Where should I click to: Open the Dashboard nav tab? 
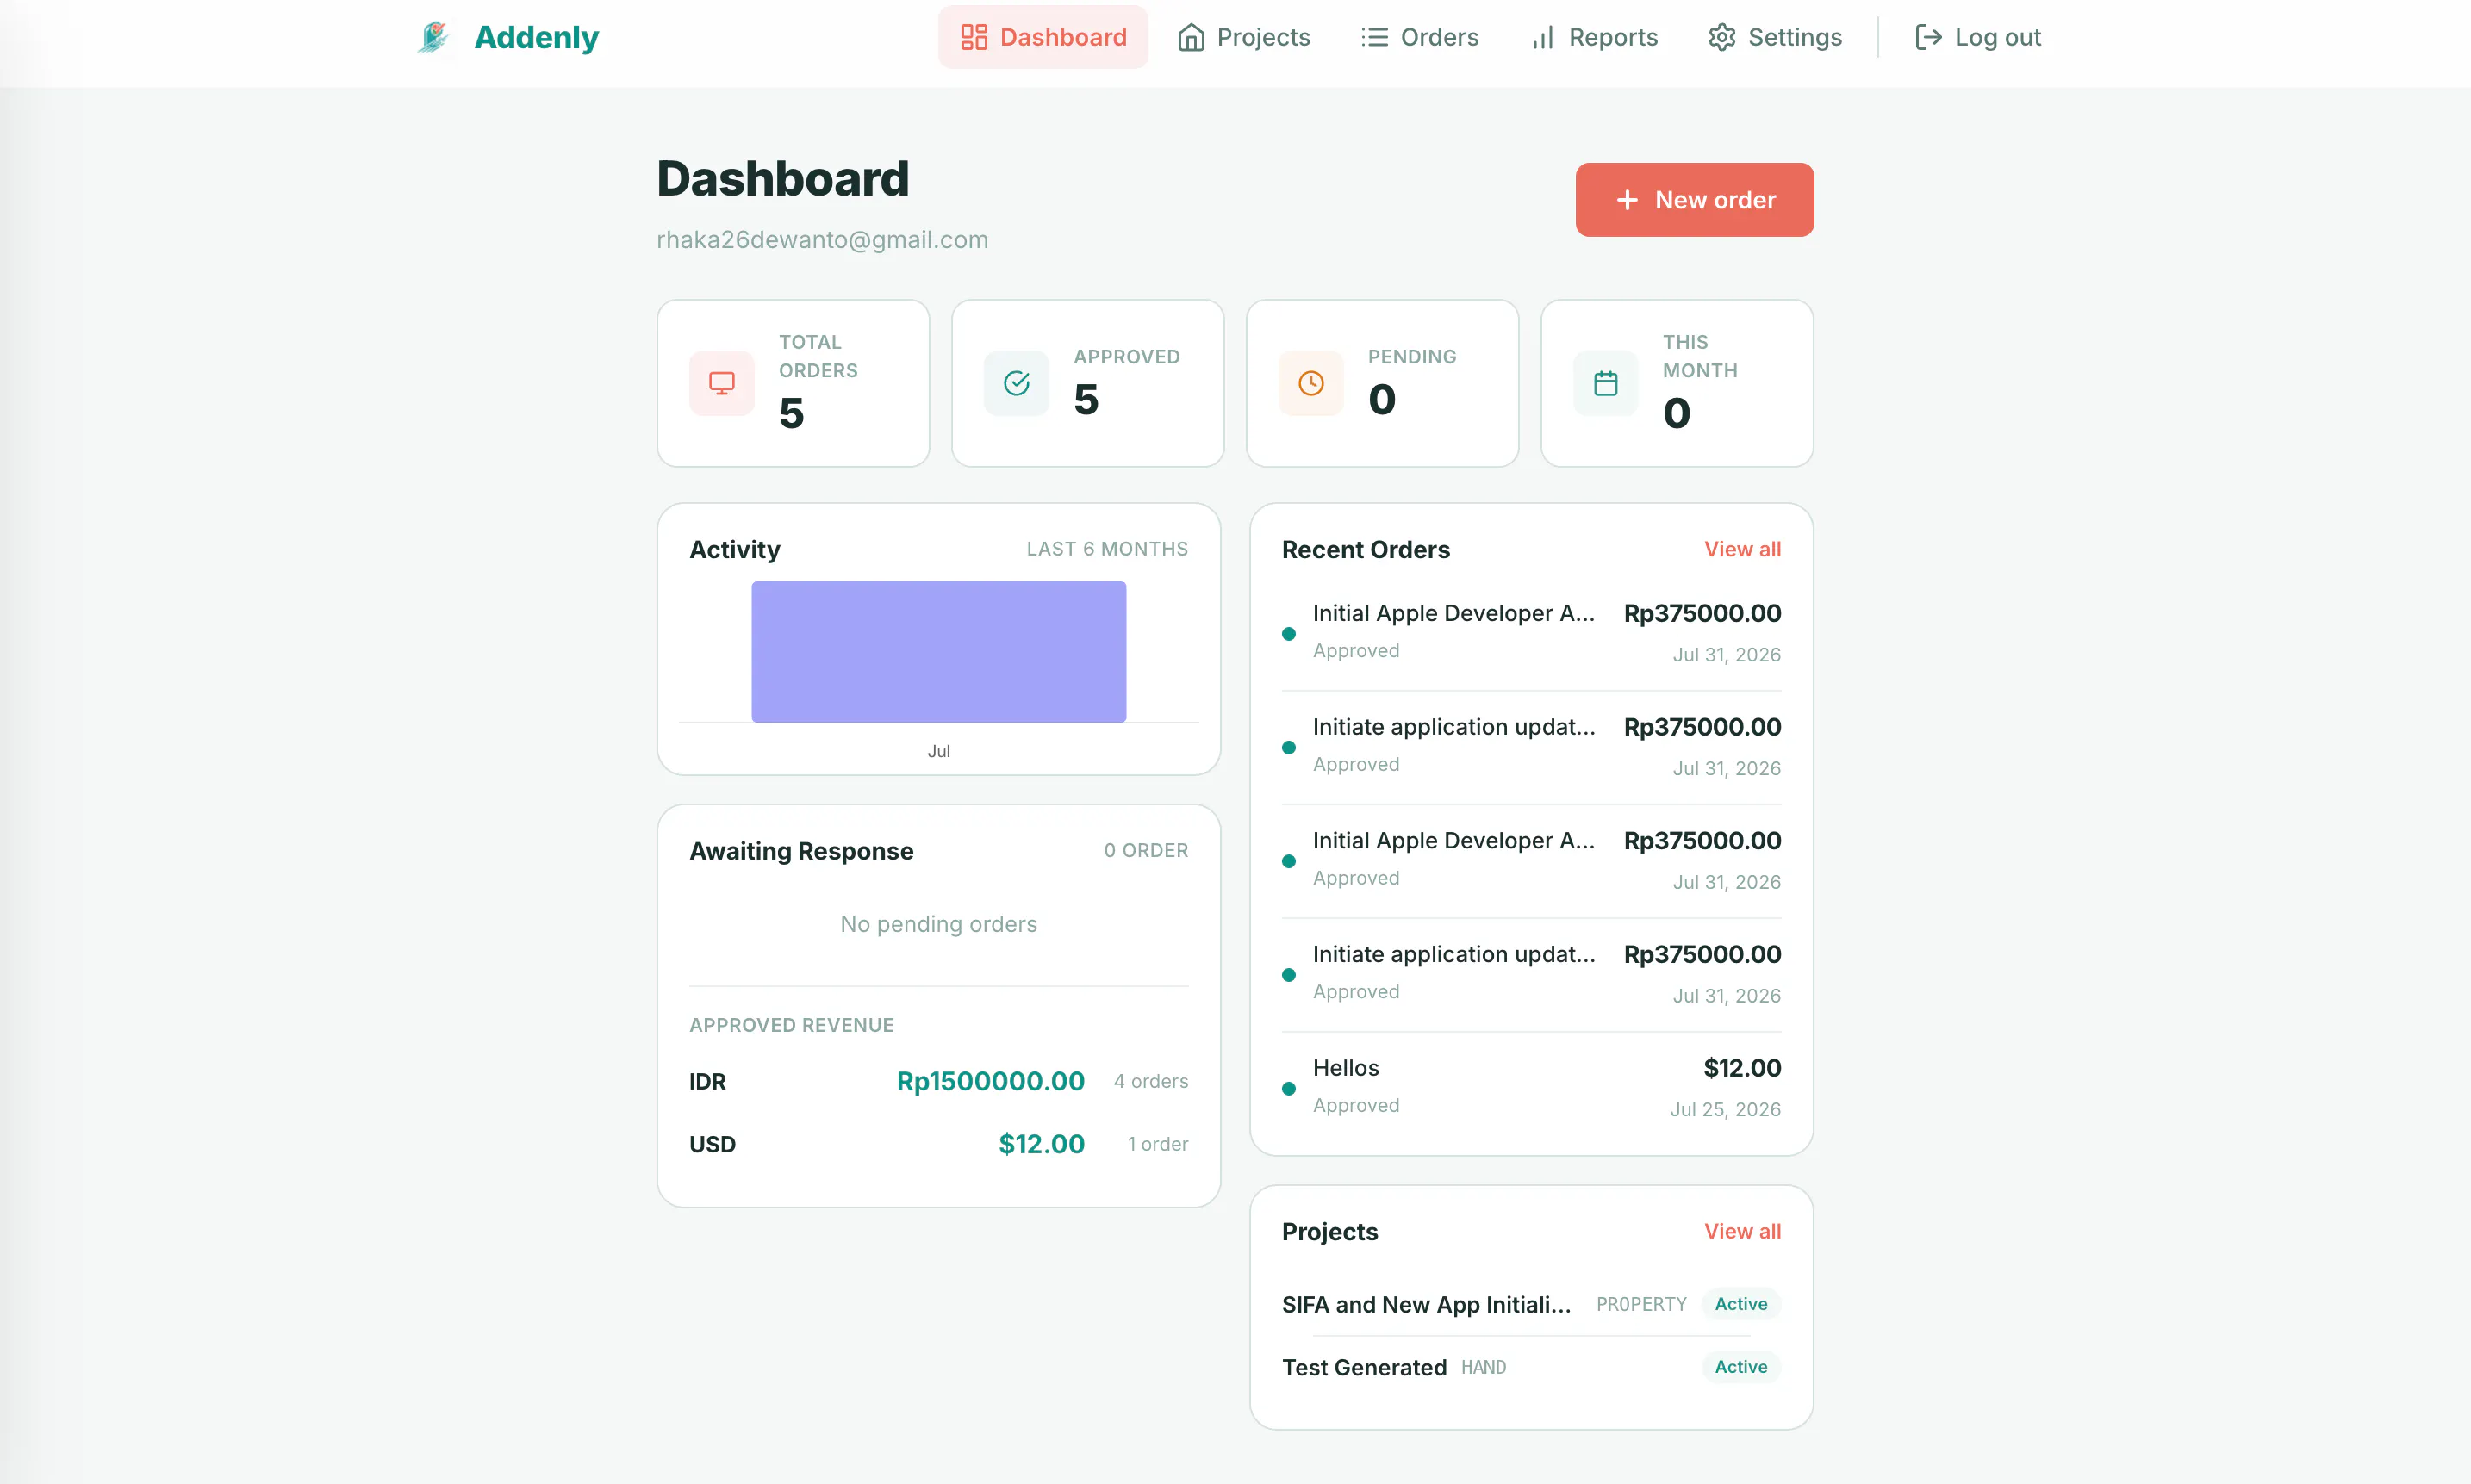(x=1043, y=37)
